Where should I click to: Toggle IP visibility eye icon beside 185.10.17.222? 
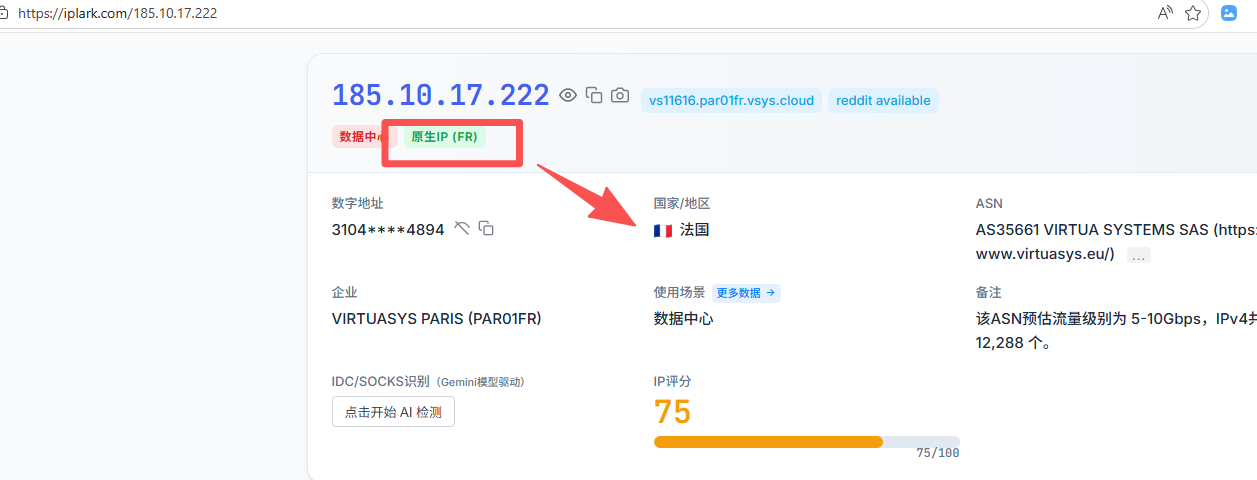(x=568, y=95)
